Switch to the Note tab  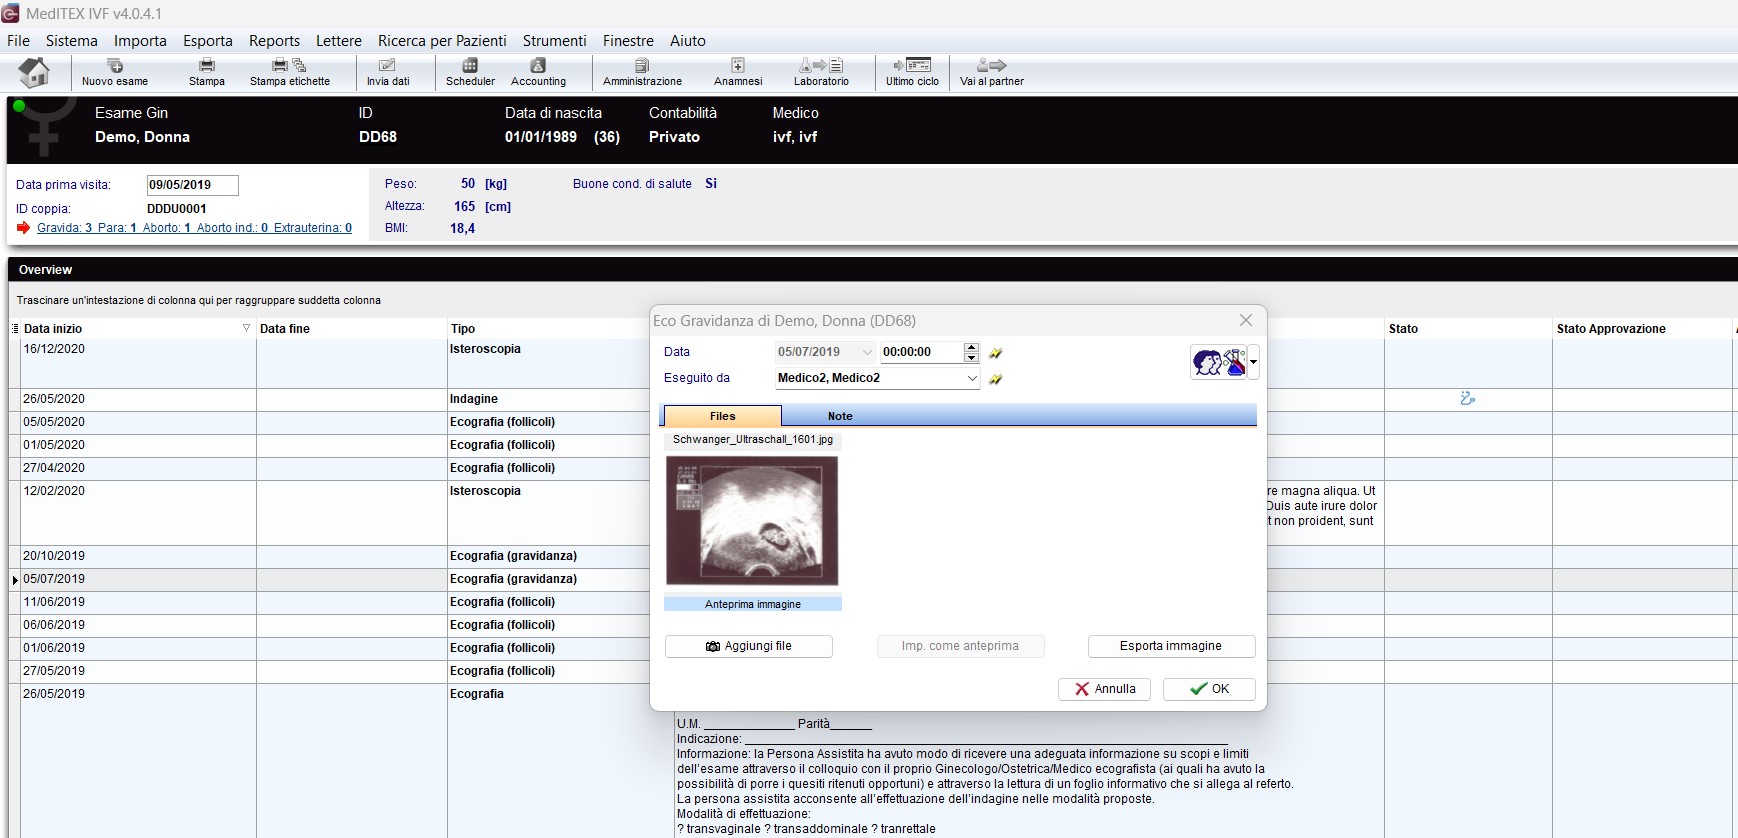[840, 416]
